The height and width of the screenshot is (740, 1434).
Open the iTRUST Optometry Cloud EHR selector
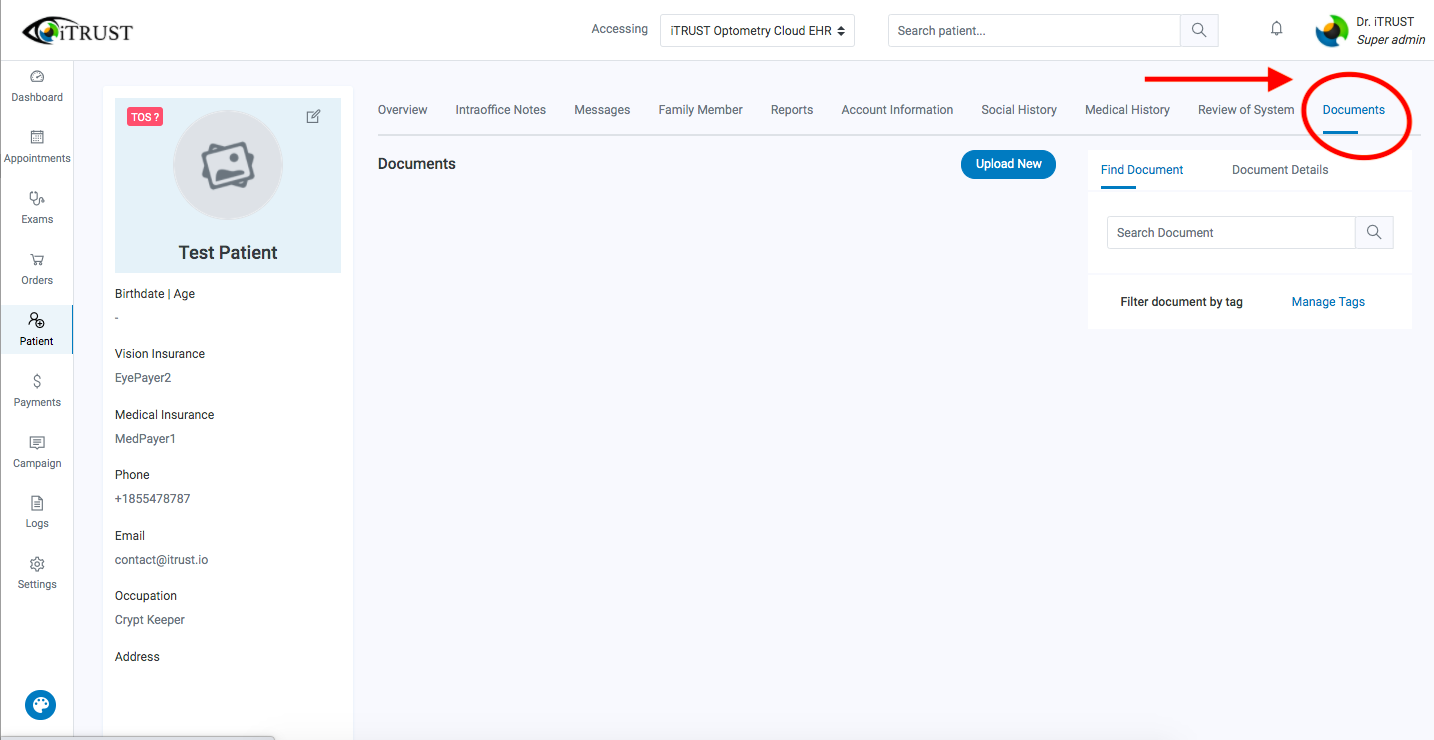[756, 30]
